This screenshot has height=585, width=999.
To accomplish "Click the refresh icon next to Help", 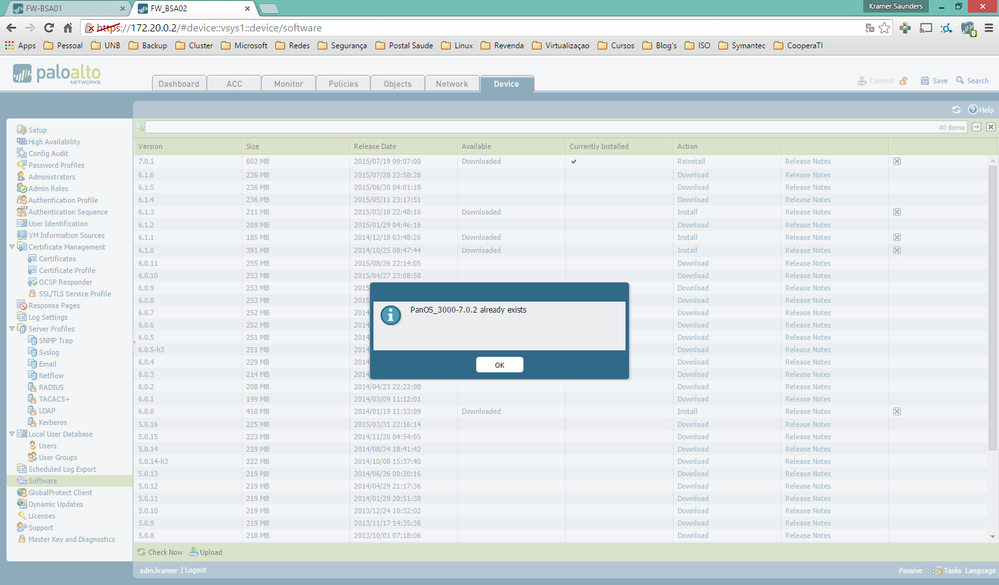I will 956,110.
